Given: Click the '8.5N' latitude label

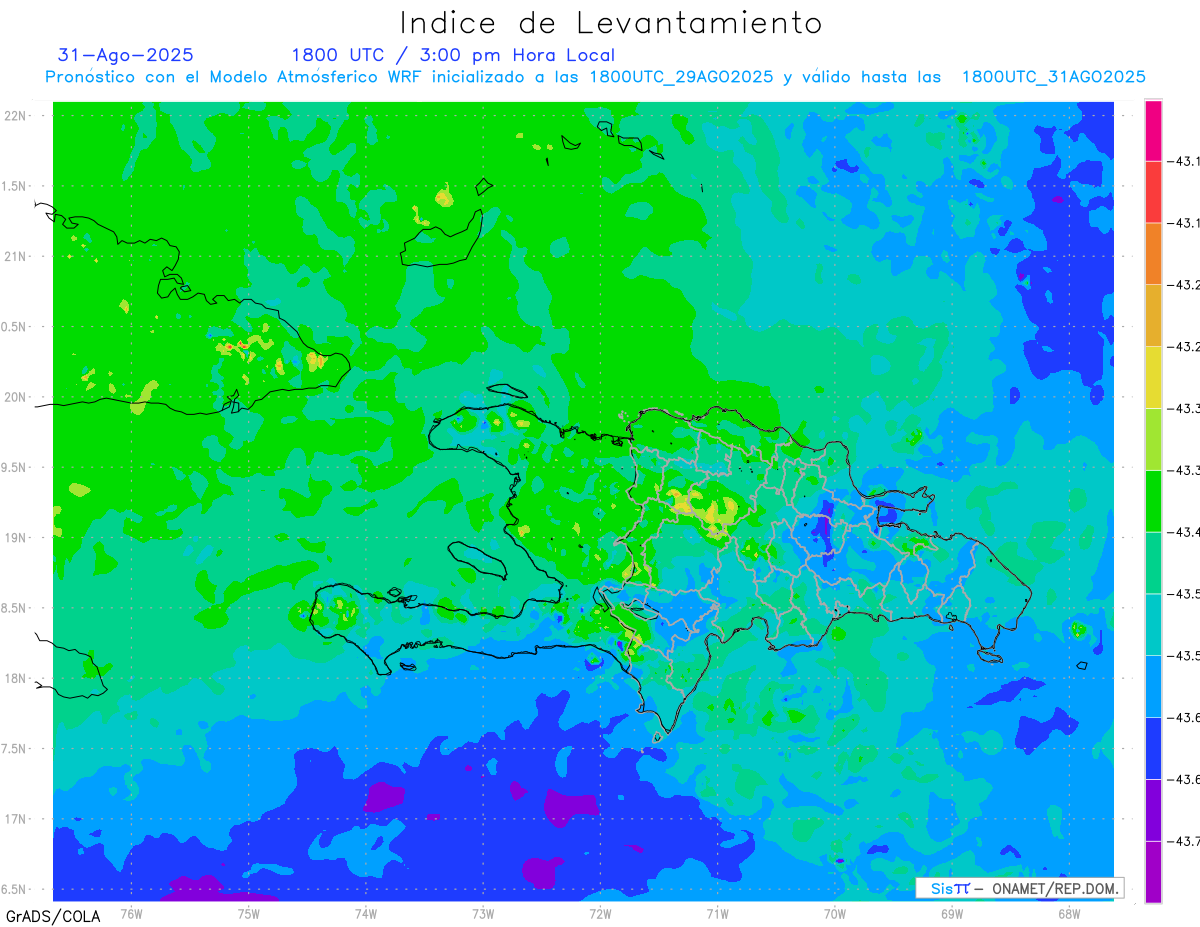Looking at the screenshot, I should tap(15, 608).
